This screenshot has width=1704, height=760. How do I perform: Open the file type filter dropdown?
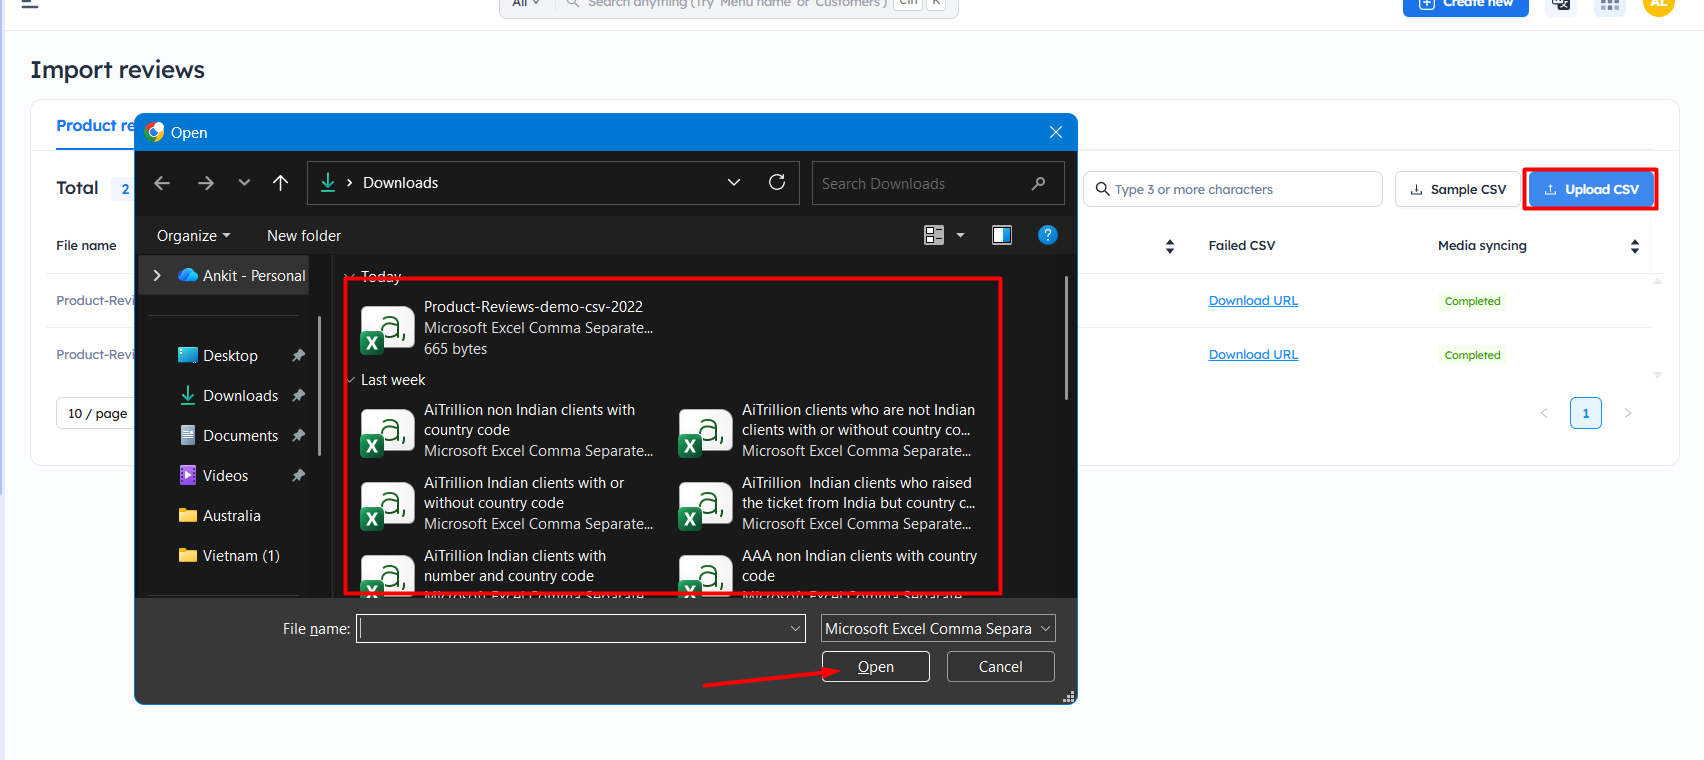(937, 629)
